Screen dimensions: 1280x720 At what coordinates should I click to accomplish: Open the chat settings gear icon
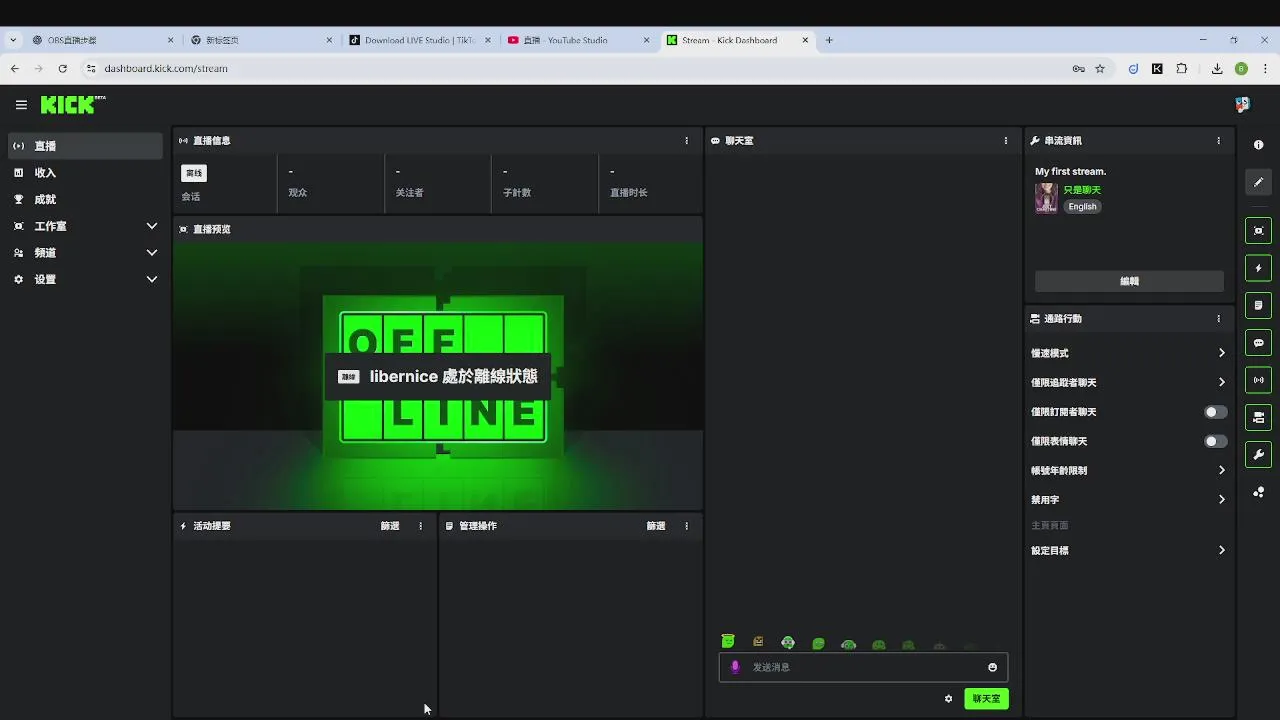click(948, 699)
